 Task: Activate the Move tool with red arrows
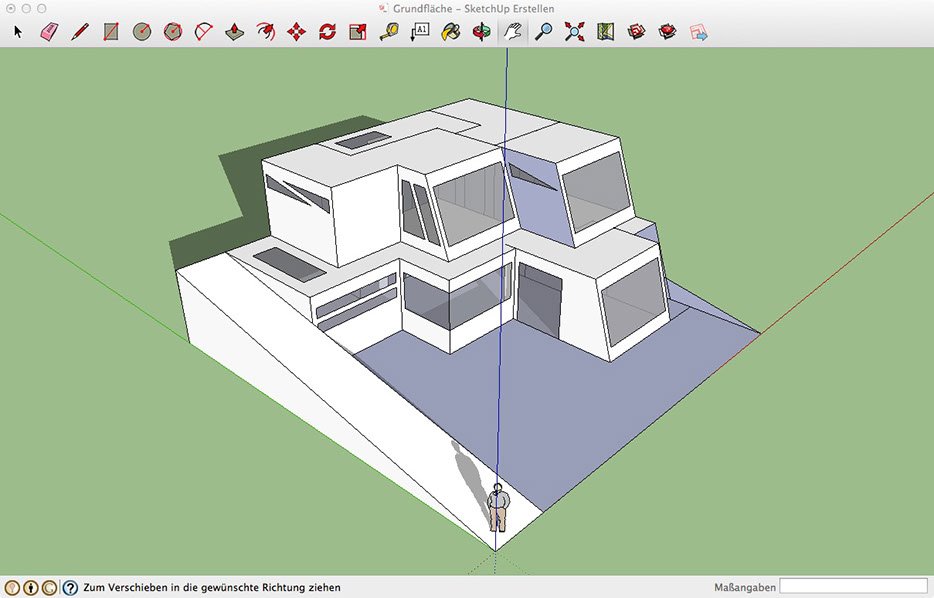tap(296, 32)
